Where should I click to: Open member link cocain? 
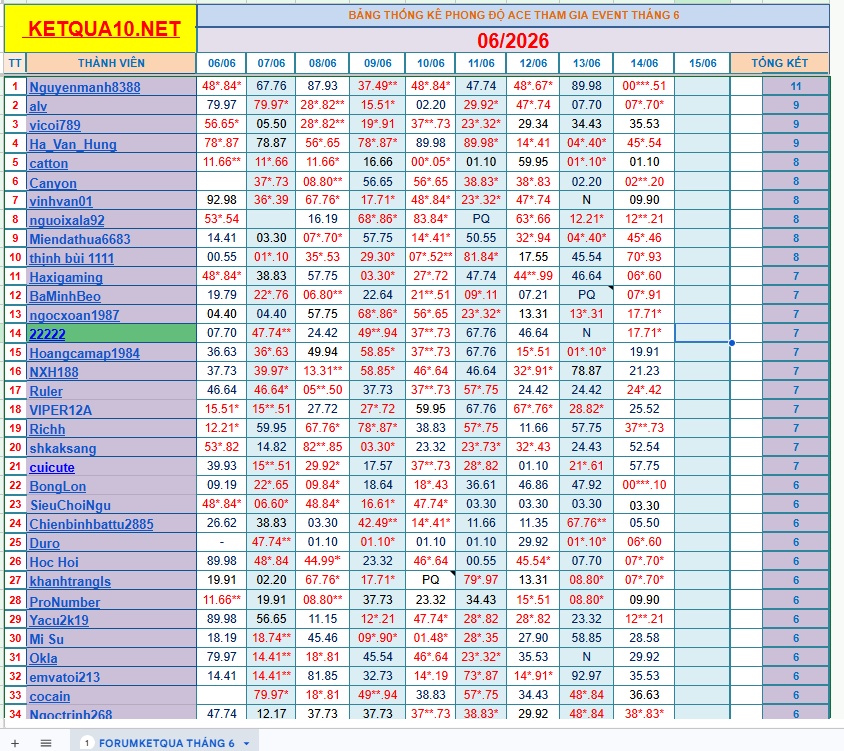pos(50,696)
